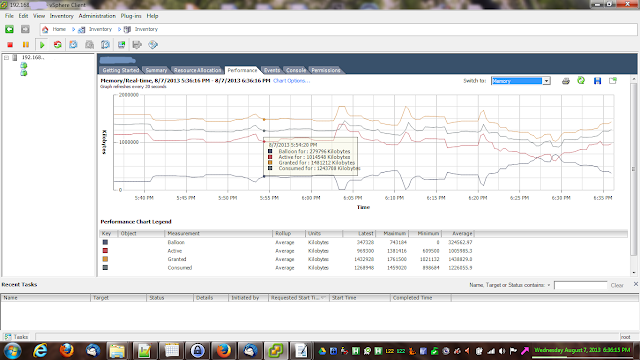640x360 pixels.
Task: Switch to the Console tab
Action: [x=296, y=70]
